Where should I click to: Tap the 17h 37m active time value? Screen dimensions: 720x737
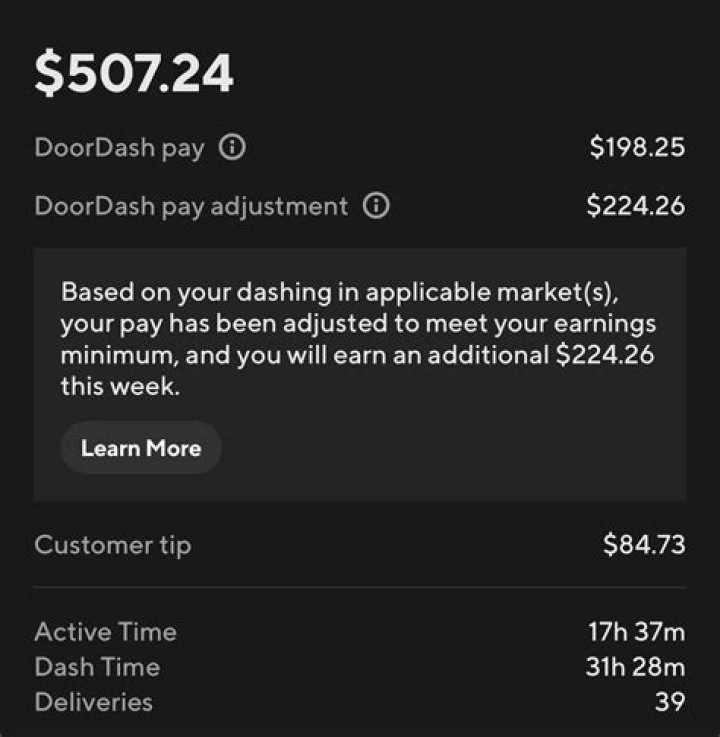[636, 632]
